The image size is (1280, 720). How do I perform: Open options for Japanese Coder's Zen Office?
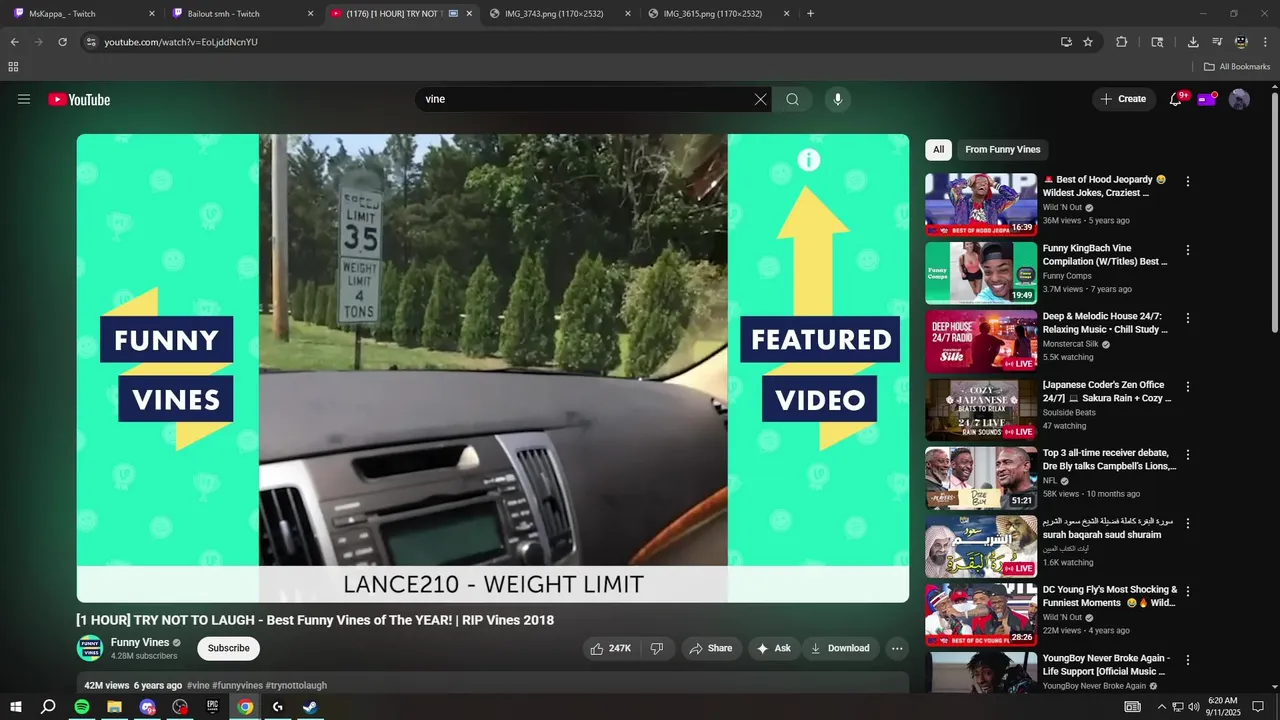click(x=1188, y=386)
